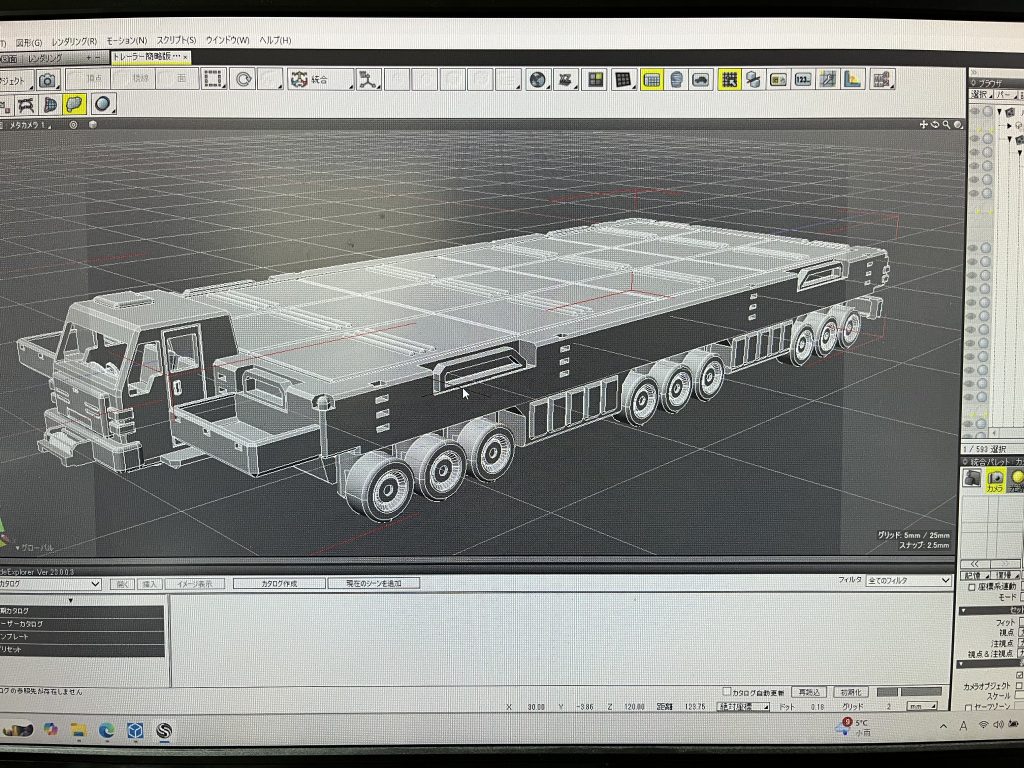Click the X coordinate value field
Image resolution: width=1024 pixels, height=768 pixels.
point(536,707)
